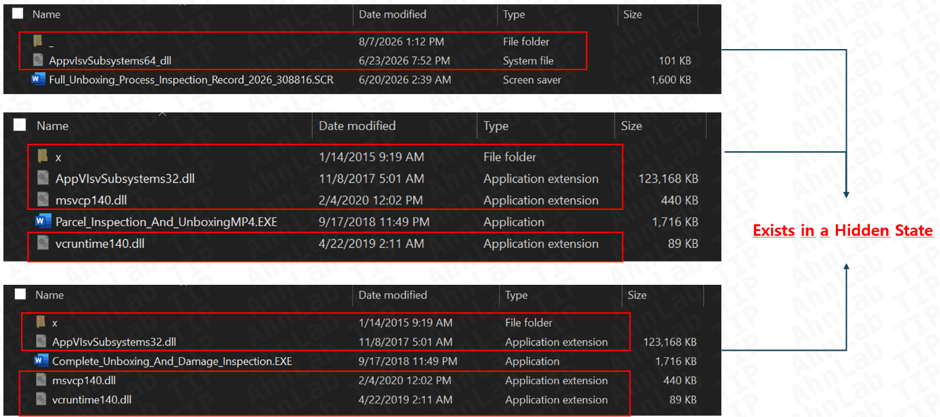Click "File folder" type of the "_" folder
Screen dimensions: 940x417
pos(526,42)
